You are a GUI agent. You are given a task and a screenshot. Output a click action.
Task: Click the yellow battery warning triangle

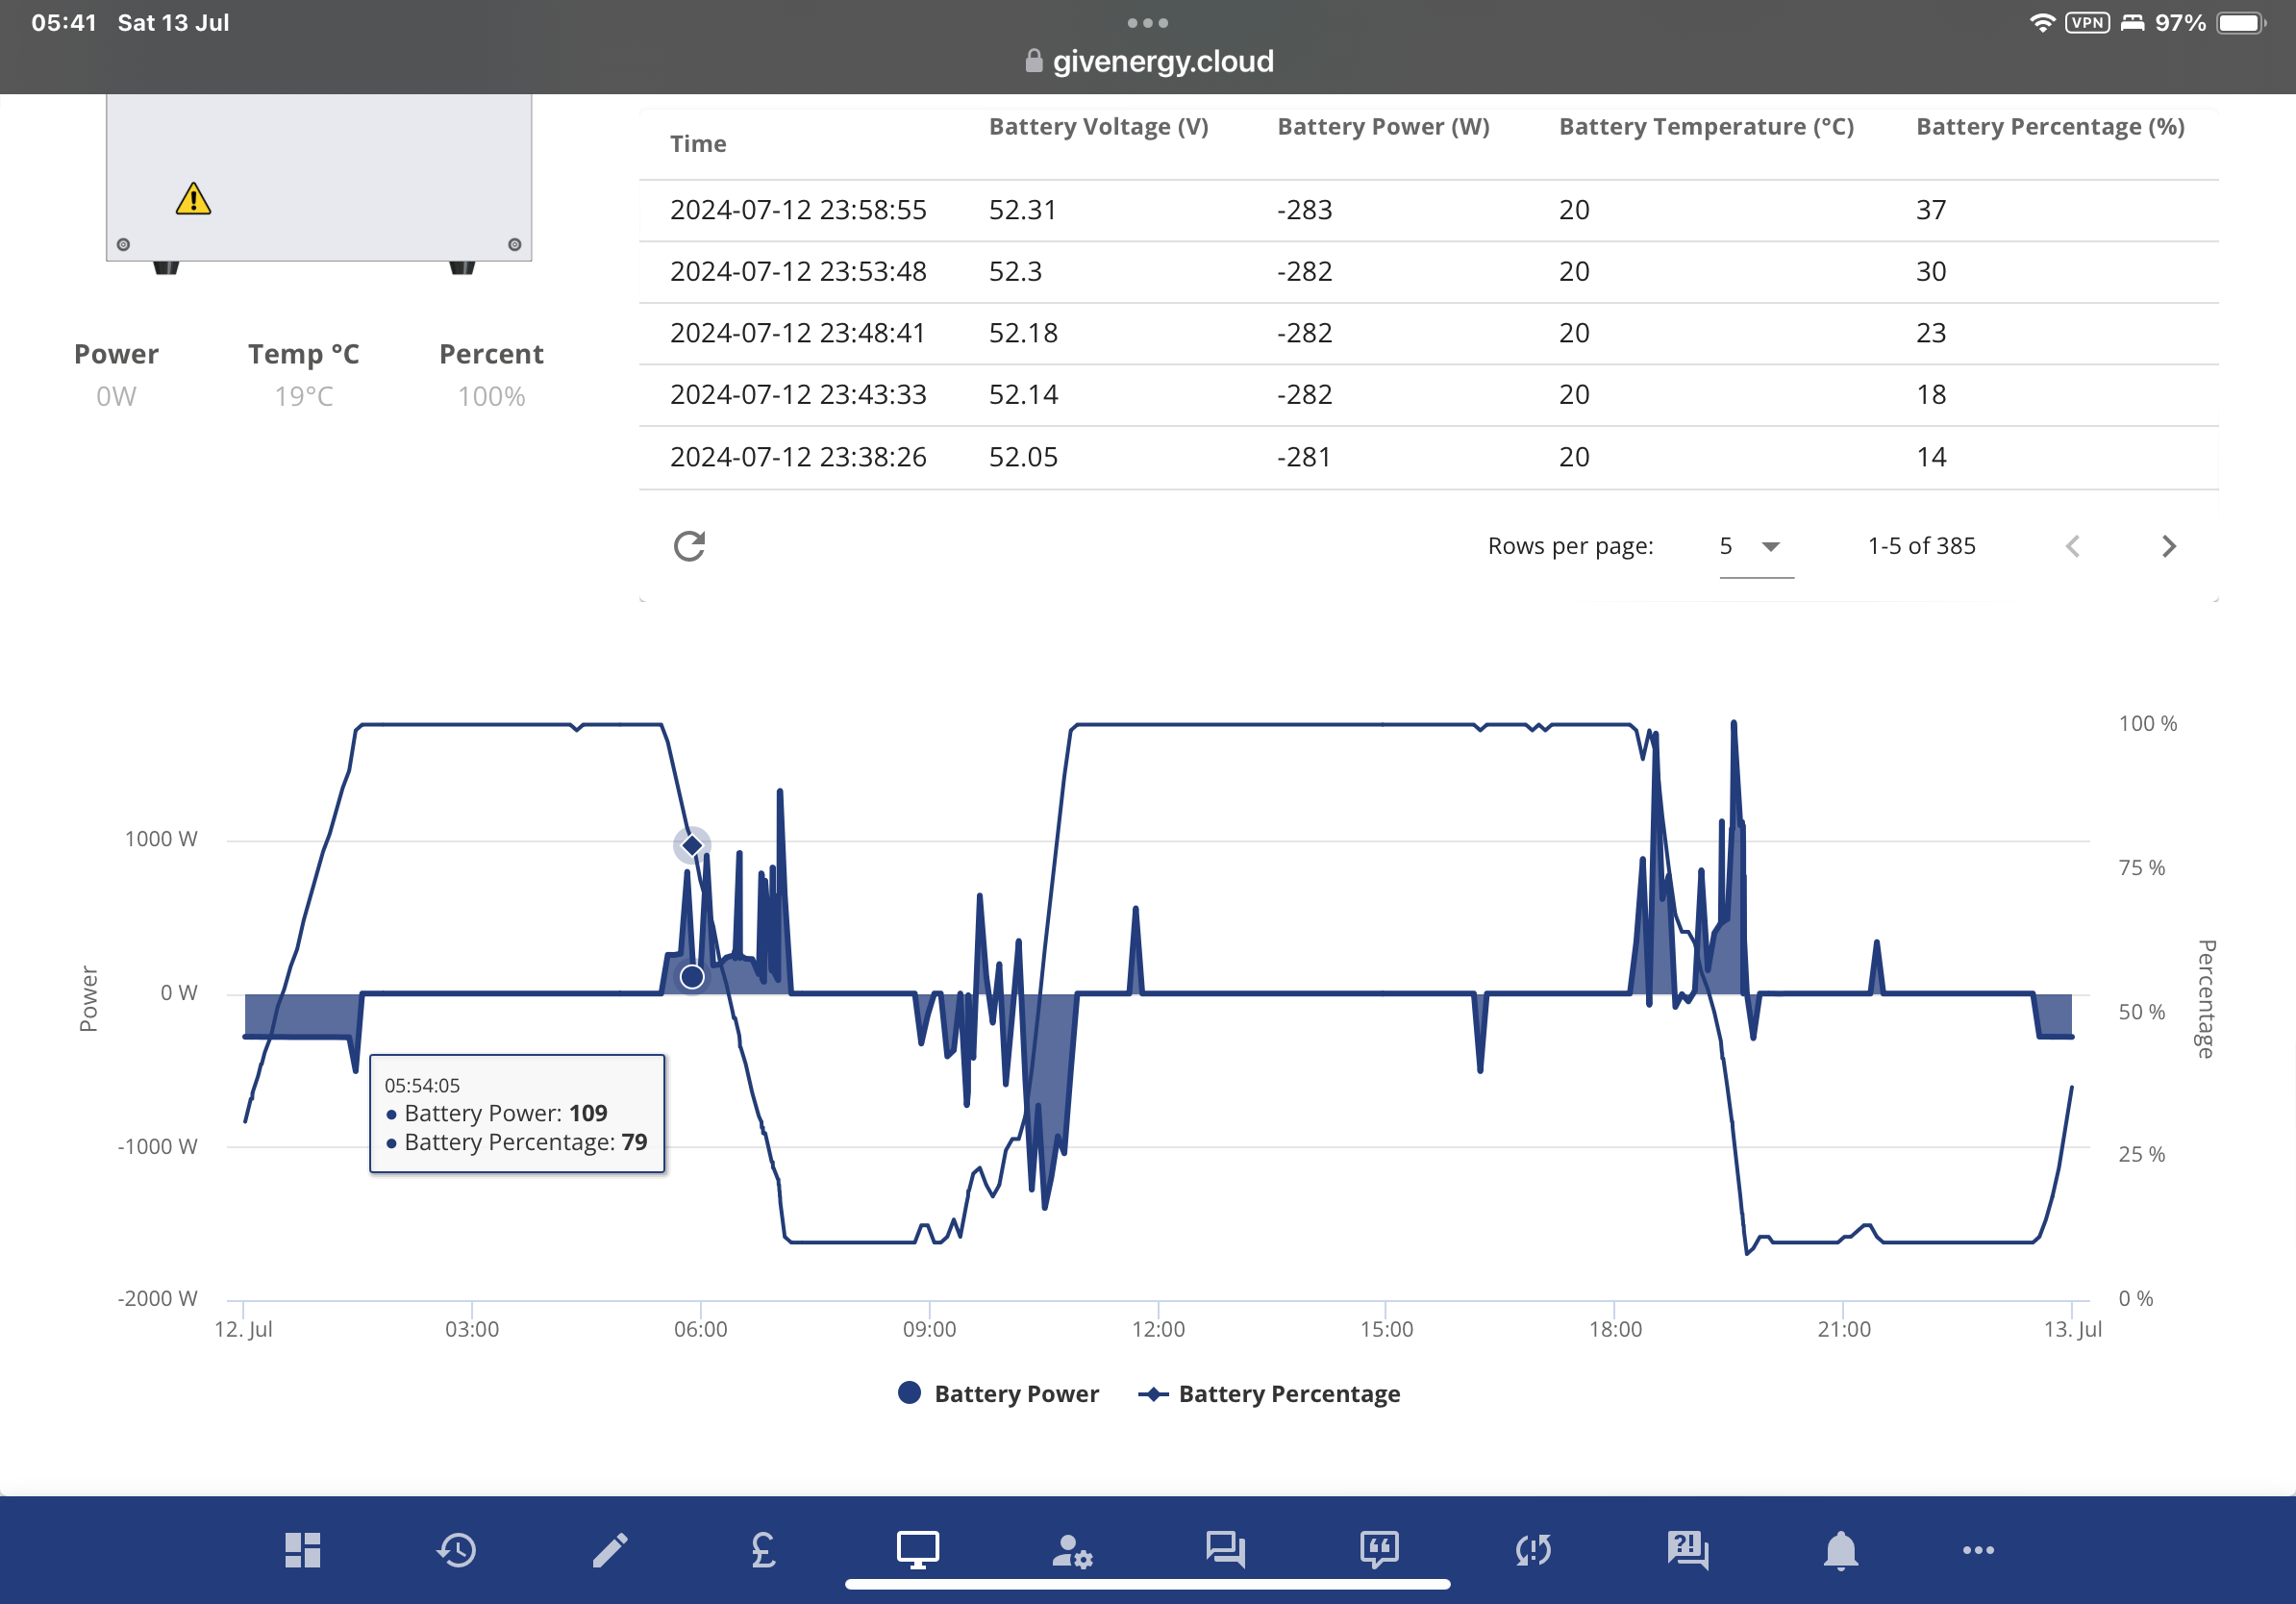pyautogui.click(x=193, y=199)
